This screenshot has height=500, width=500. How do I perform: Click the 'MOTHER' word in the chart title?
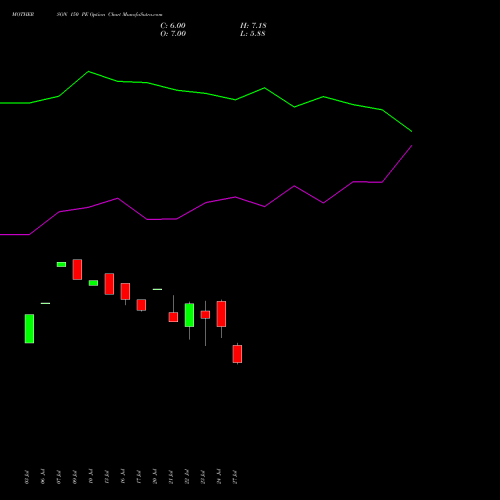(x=23, y=15)
